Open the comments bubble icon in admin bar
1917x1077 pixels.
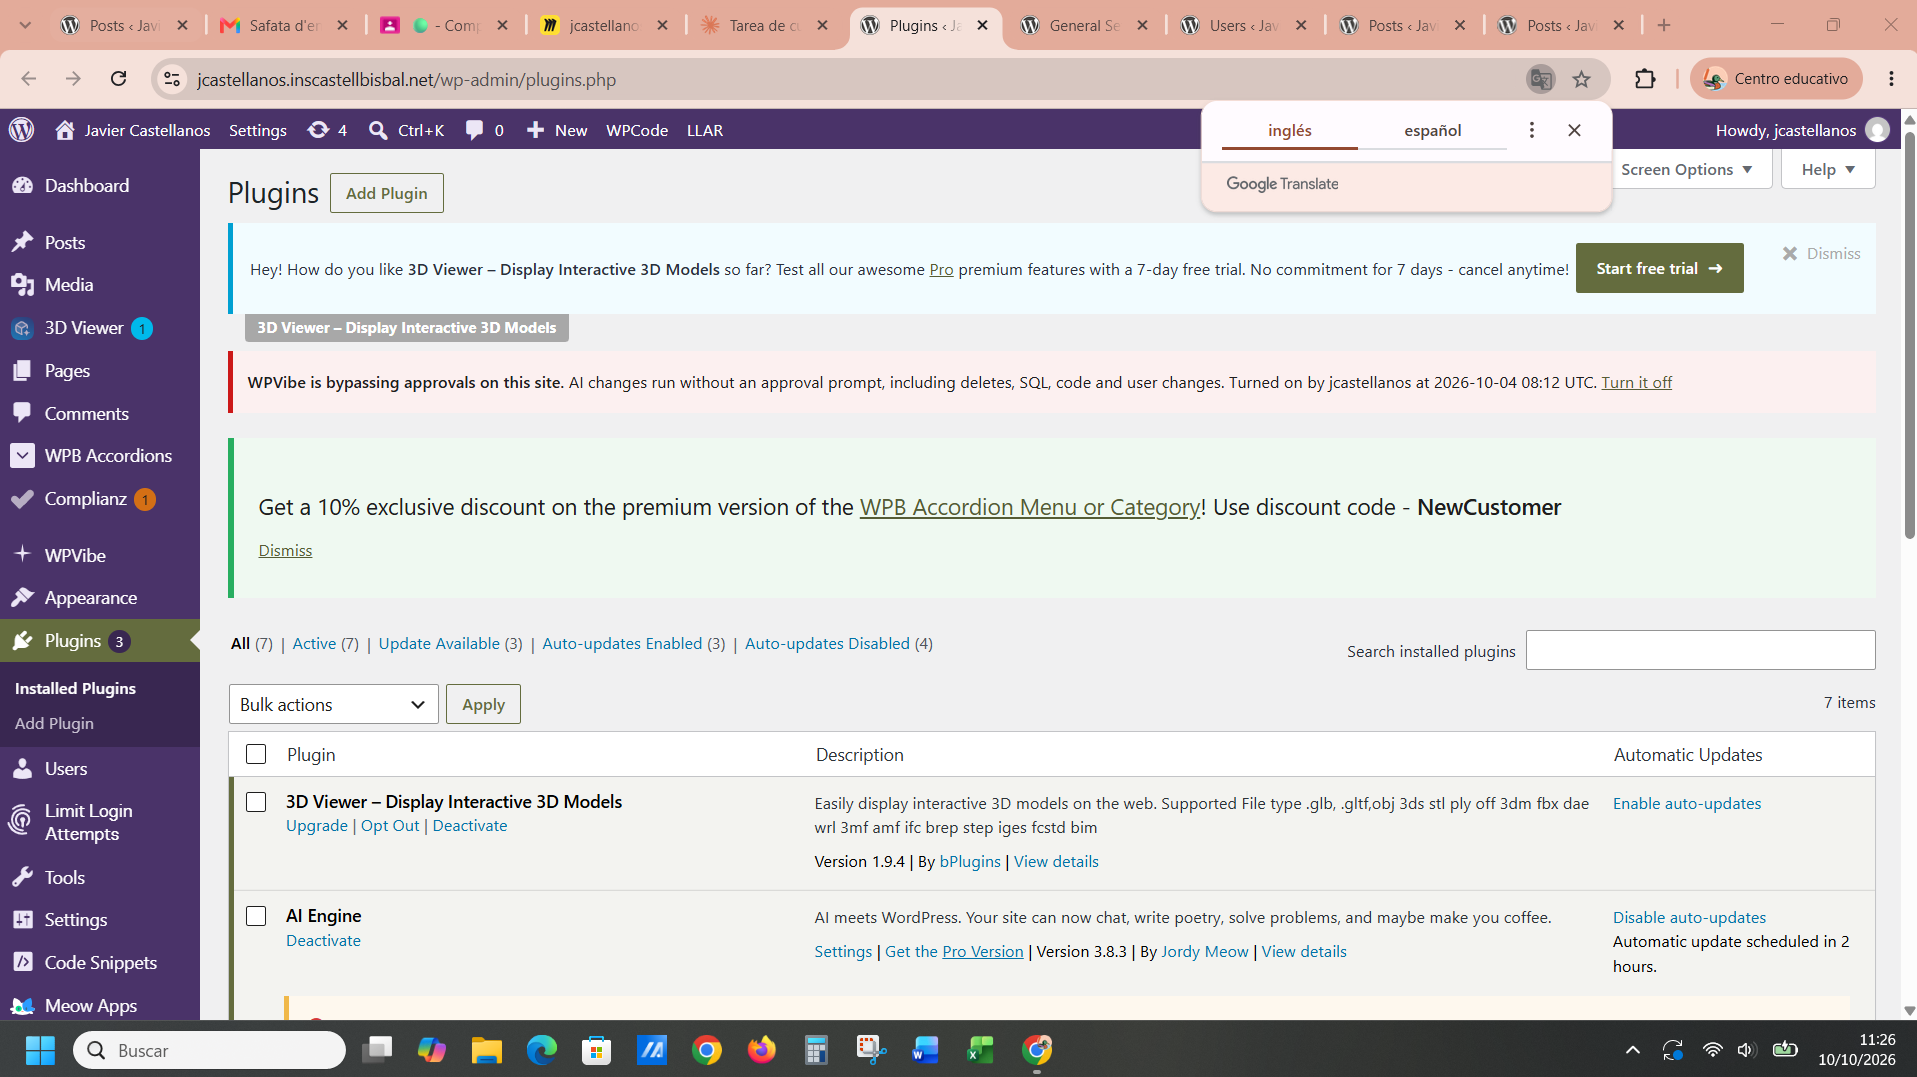pyautogui.click(x=484, y=130)
